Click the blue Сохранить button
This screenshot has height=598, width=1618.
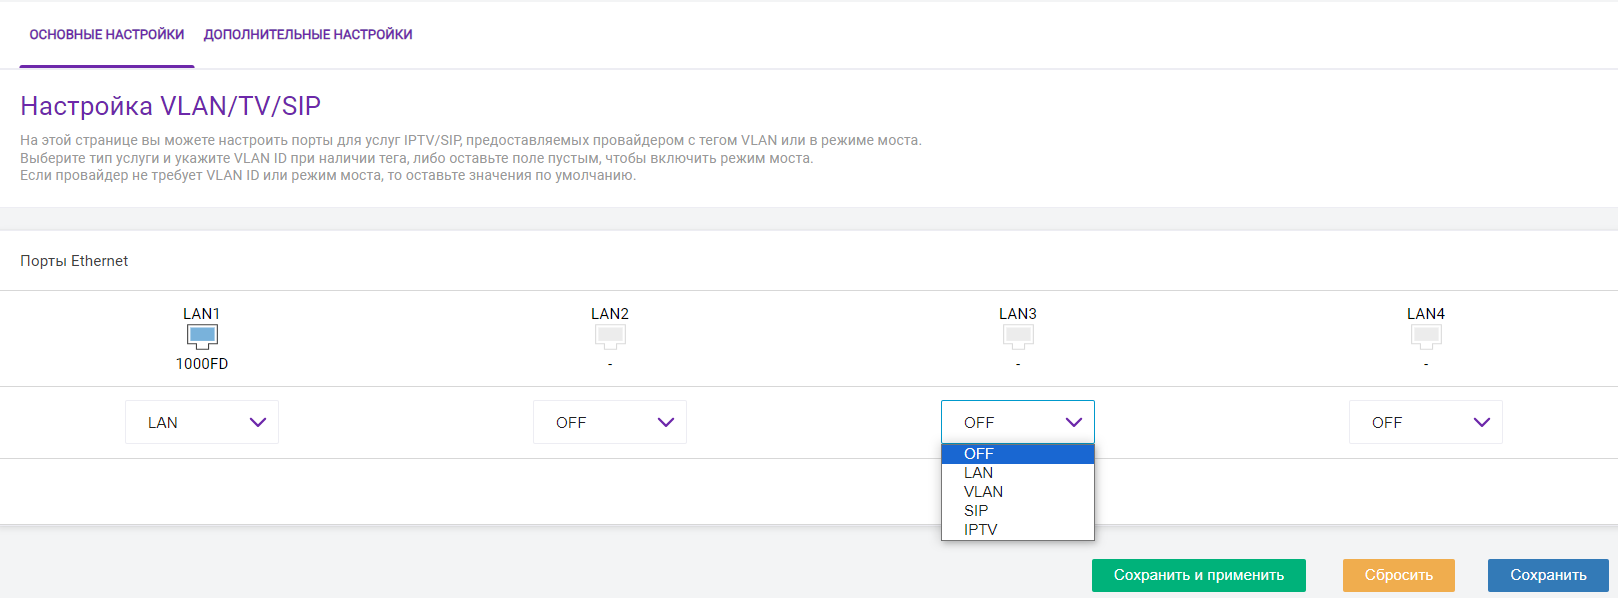pos(1548,575)
